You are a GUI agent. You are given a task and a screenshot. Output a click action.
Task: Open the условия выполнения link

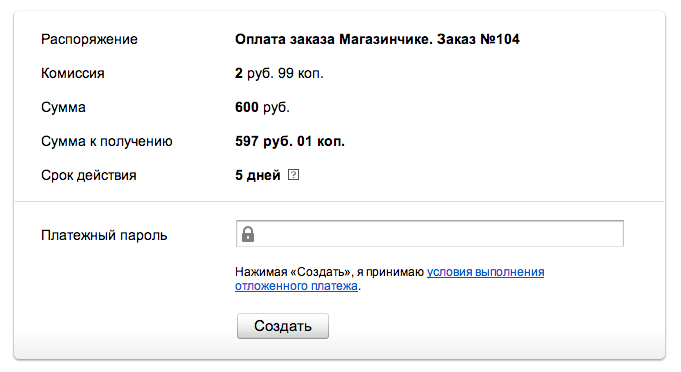486,272
